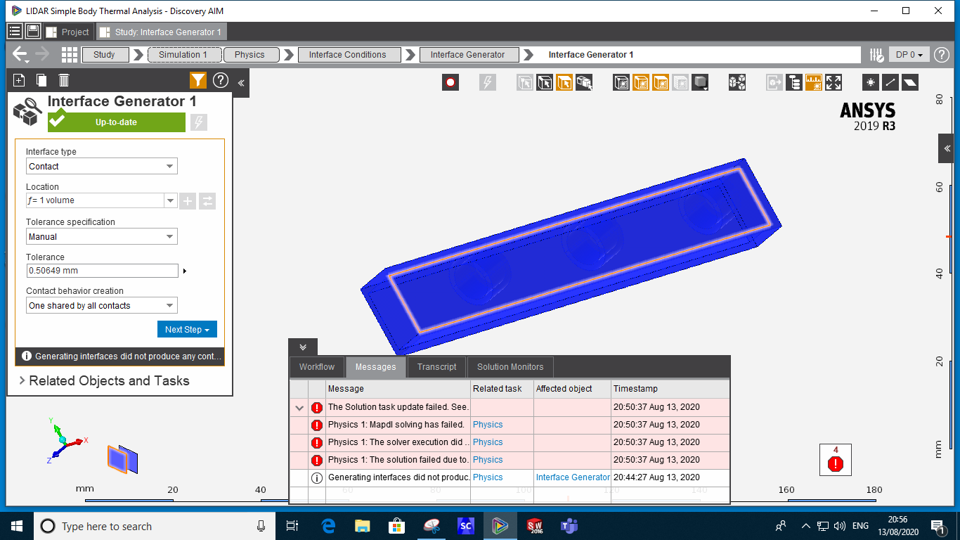Go to Simulation 1 breadcrumb

pyautogui.click(x=182, y=54)
